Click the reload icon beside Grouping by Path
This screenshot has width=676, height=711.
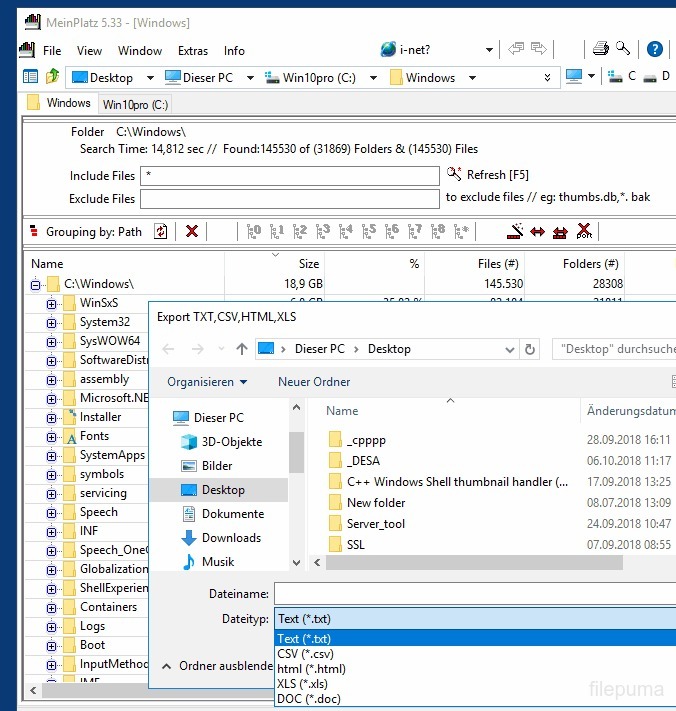coord(160,231)
